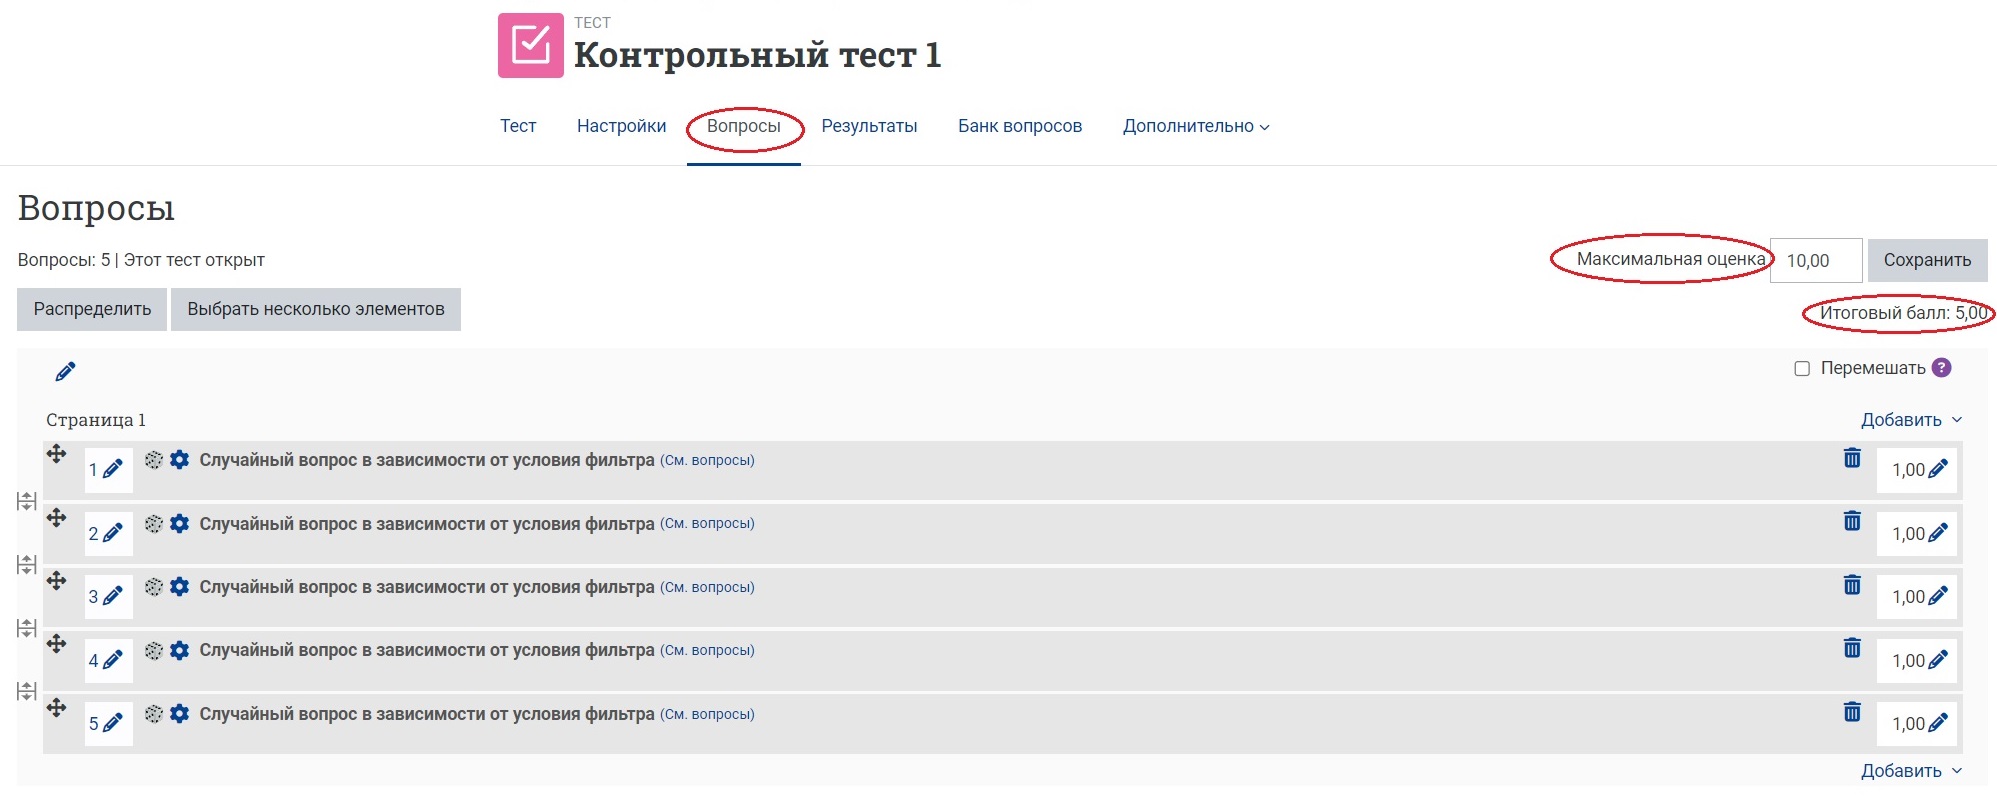Edit the number of question 5 with pencil

coord(113,723)
